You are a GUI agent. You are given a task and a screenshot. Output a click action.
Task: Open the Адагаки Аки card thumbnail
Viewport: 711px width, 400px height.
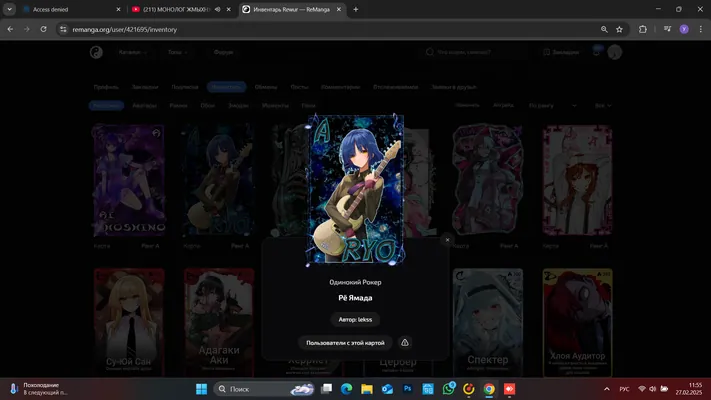219,322
